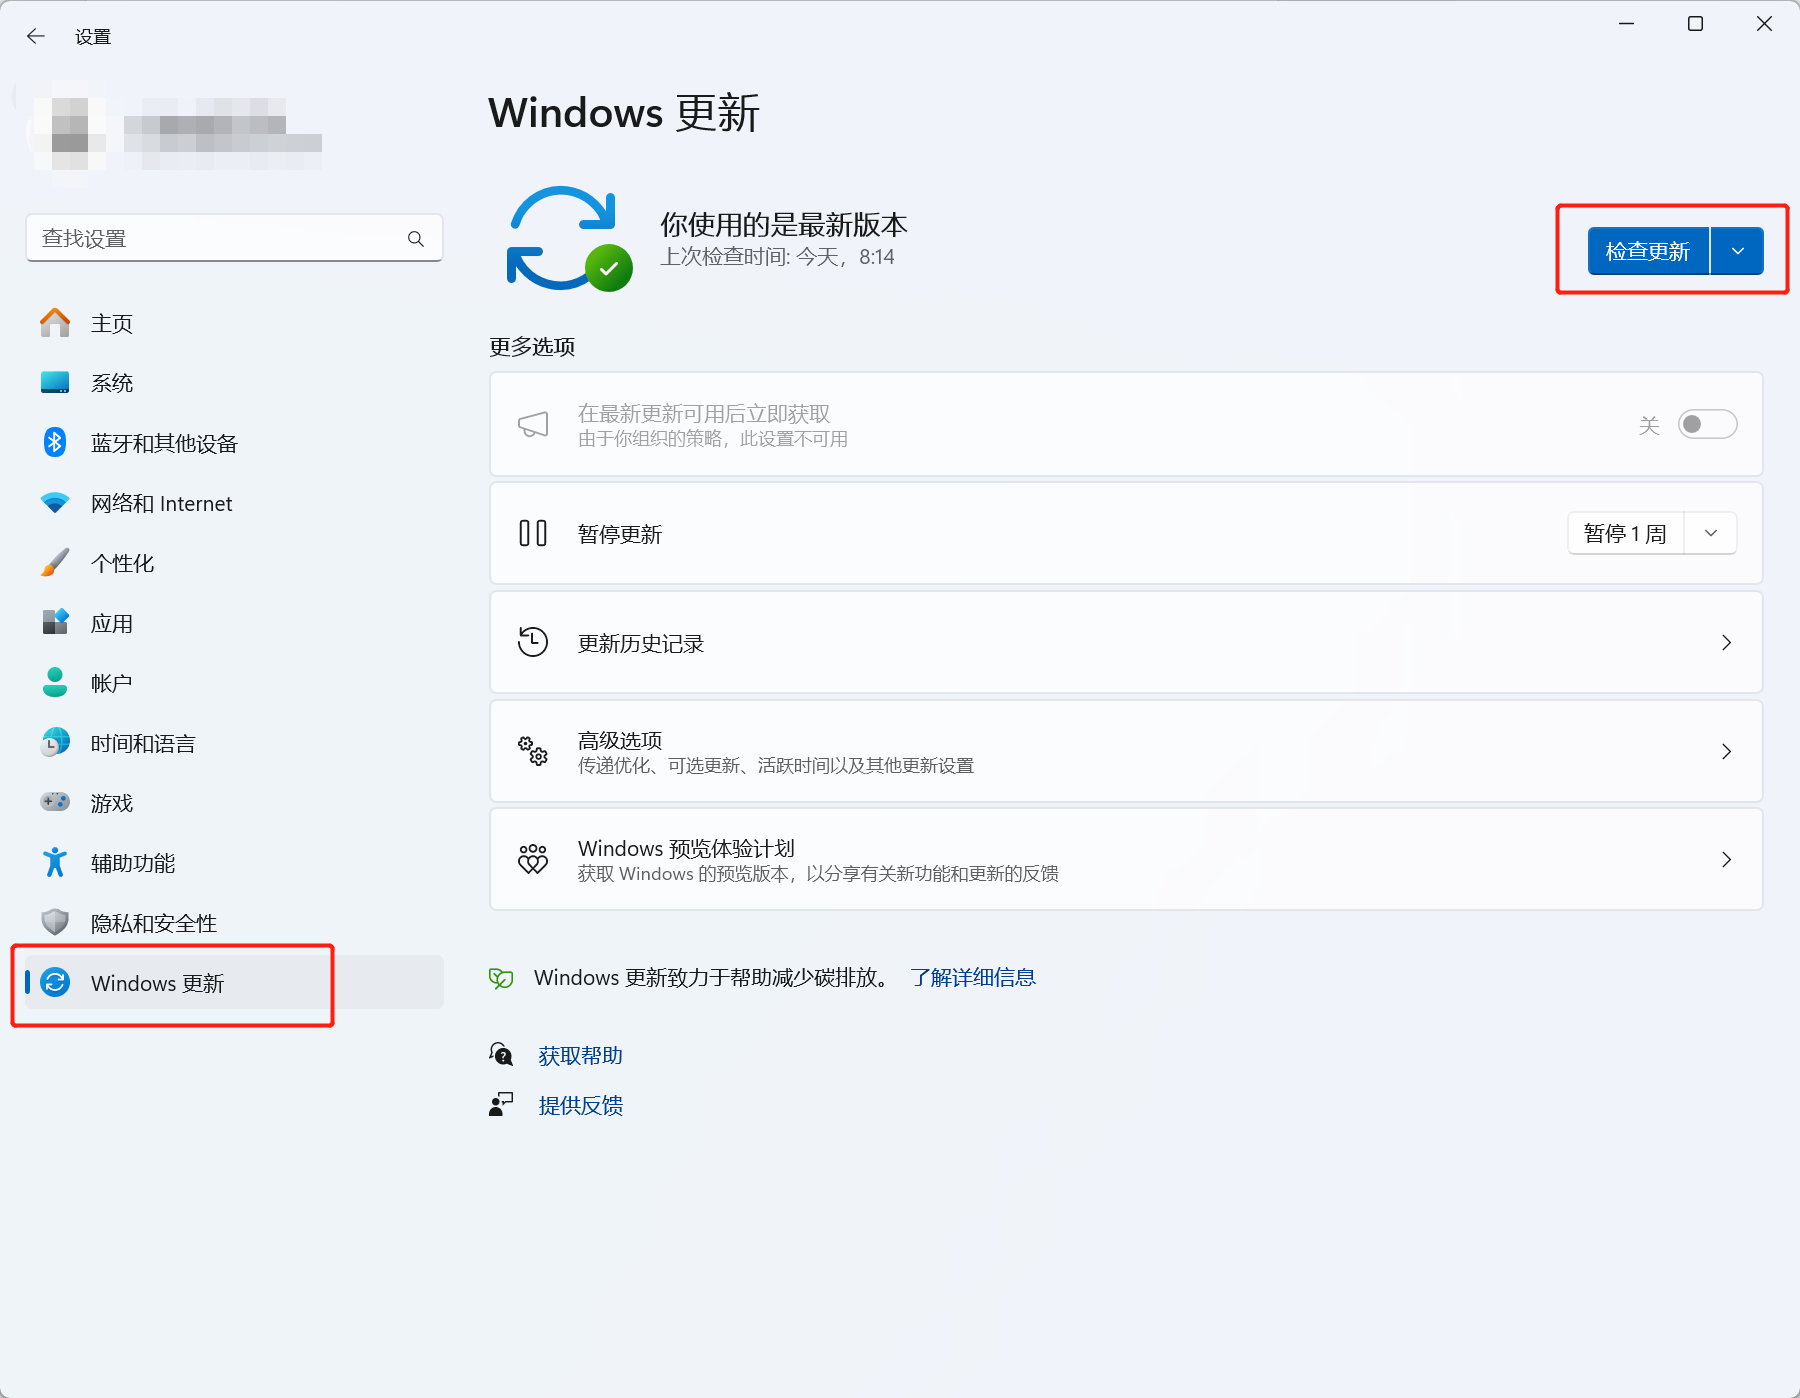Click the 暂停 1 周 button

click(x=1626, y=533)
